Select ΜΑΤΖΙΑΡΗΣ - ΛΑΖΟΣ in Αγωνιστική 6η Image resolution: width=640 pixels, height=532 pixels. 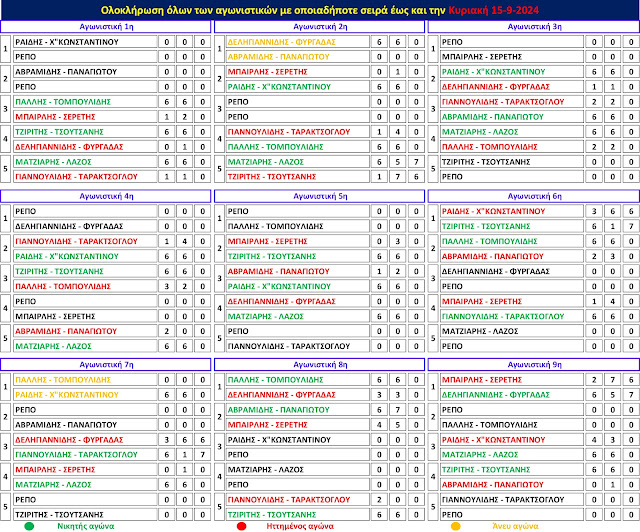coord(512,331)
